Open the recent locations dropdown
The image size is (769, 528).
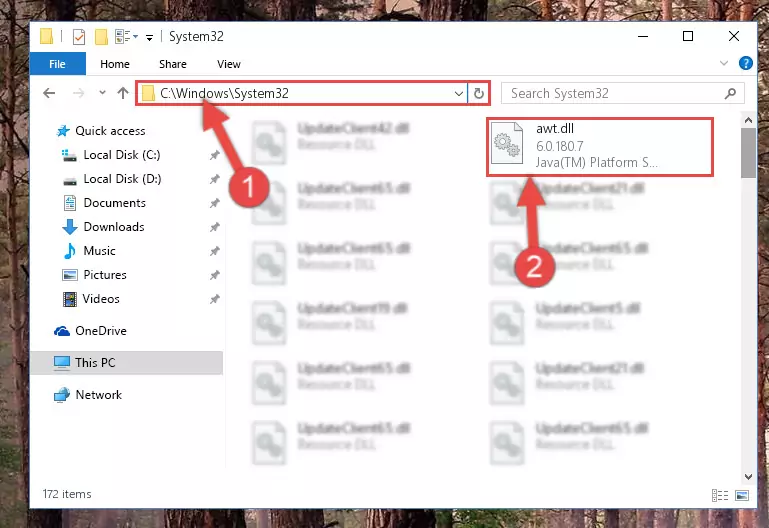click(102, 92)
